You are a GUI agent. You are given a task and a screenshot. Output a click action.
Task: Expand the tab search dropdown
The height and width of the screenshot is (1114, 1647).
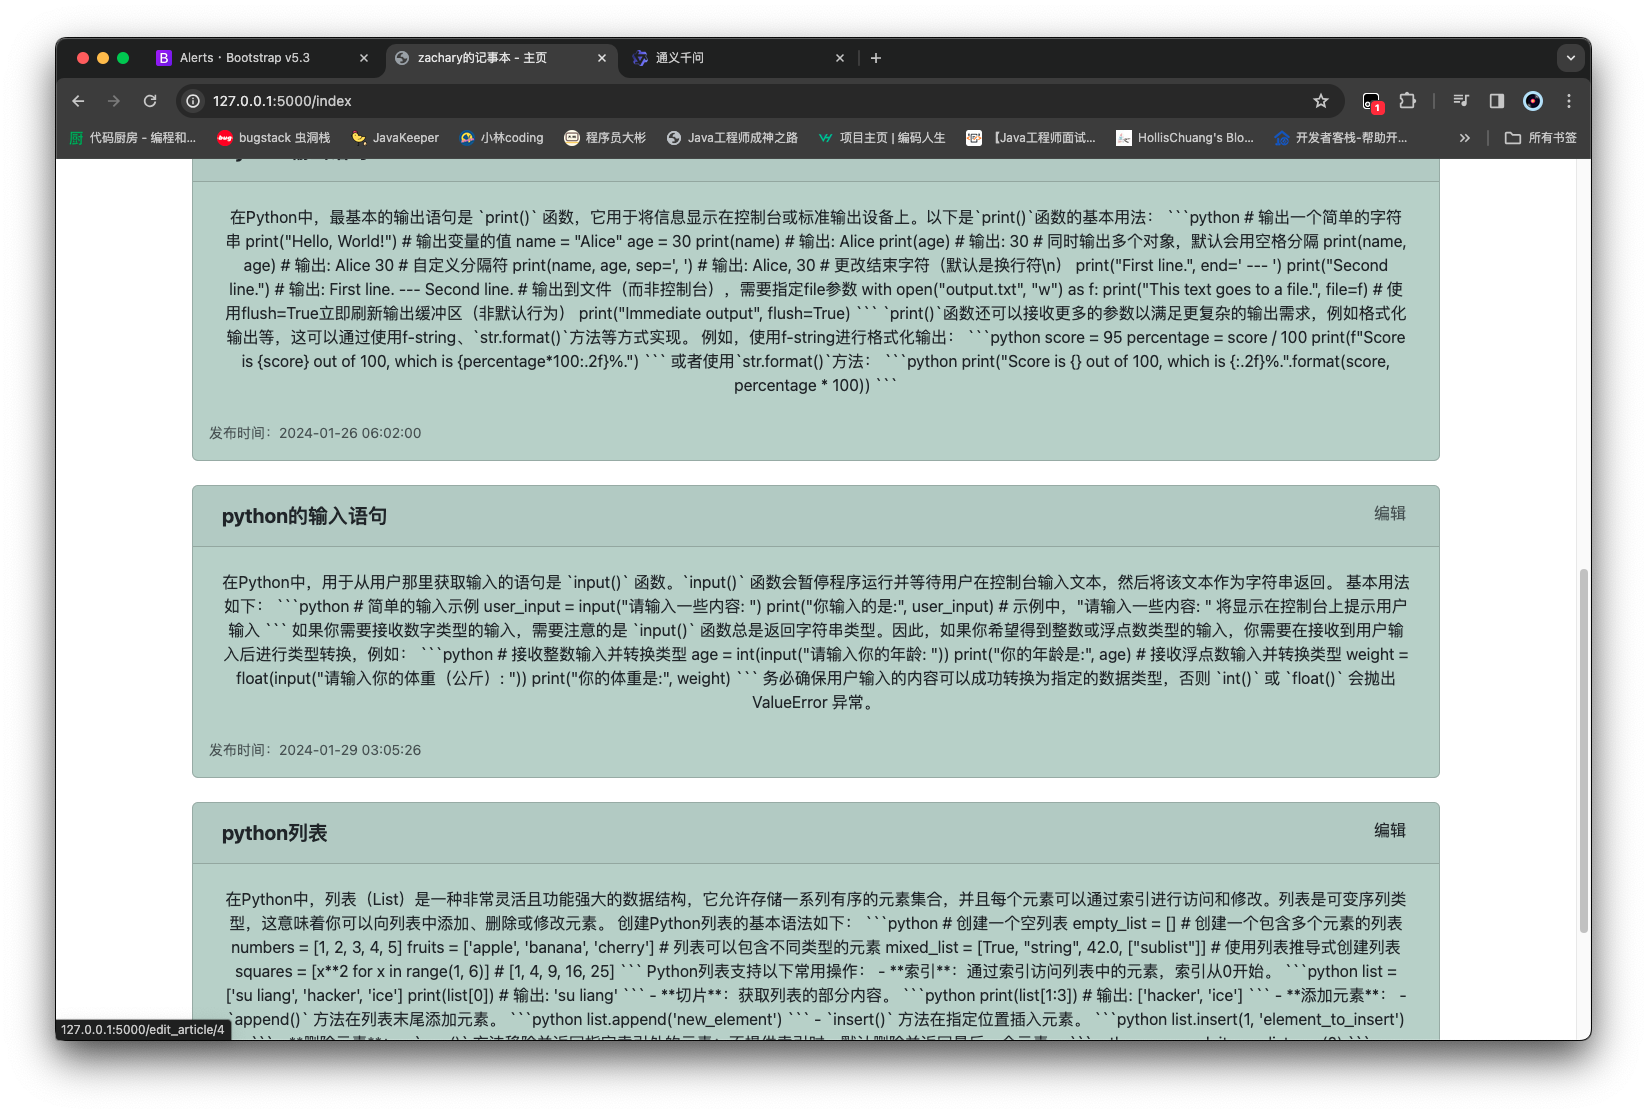pyautogui.click(x=1571, y=58)
